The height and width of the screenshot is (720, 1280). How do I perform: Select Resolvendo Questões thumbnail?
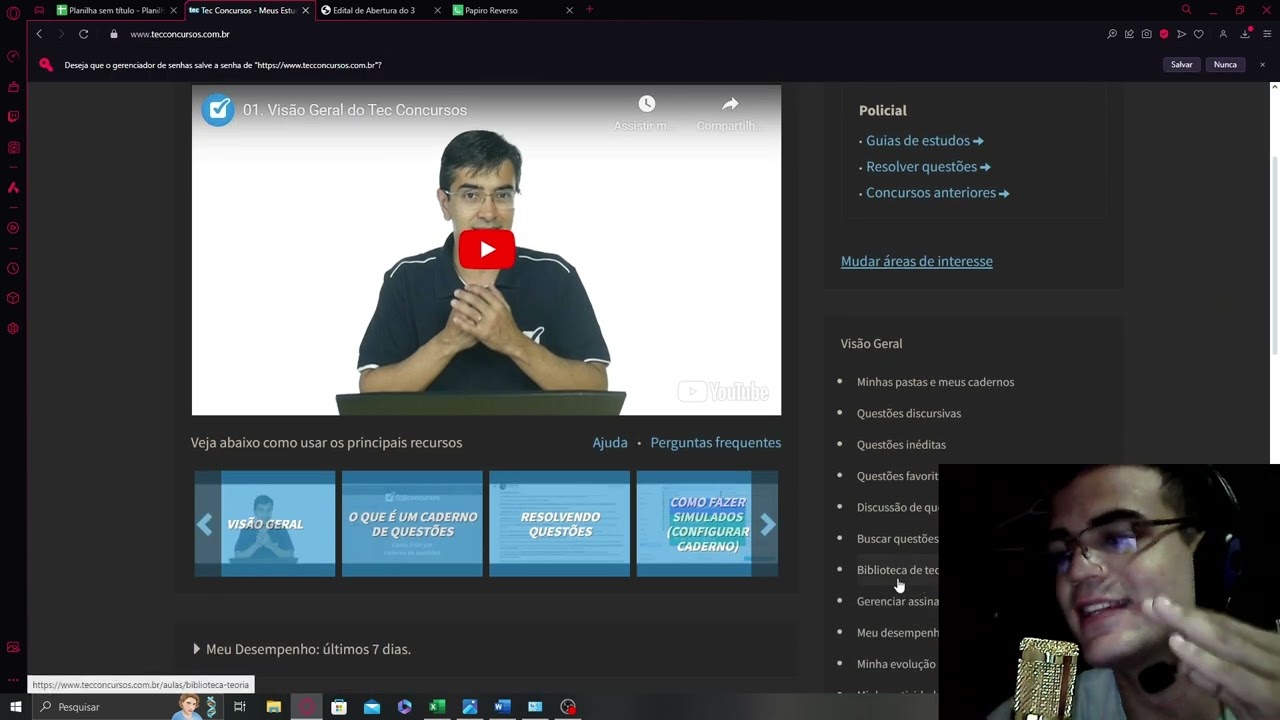[560, 524]
